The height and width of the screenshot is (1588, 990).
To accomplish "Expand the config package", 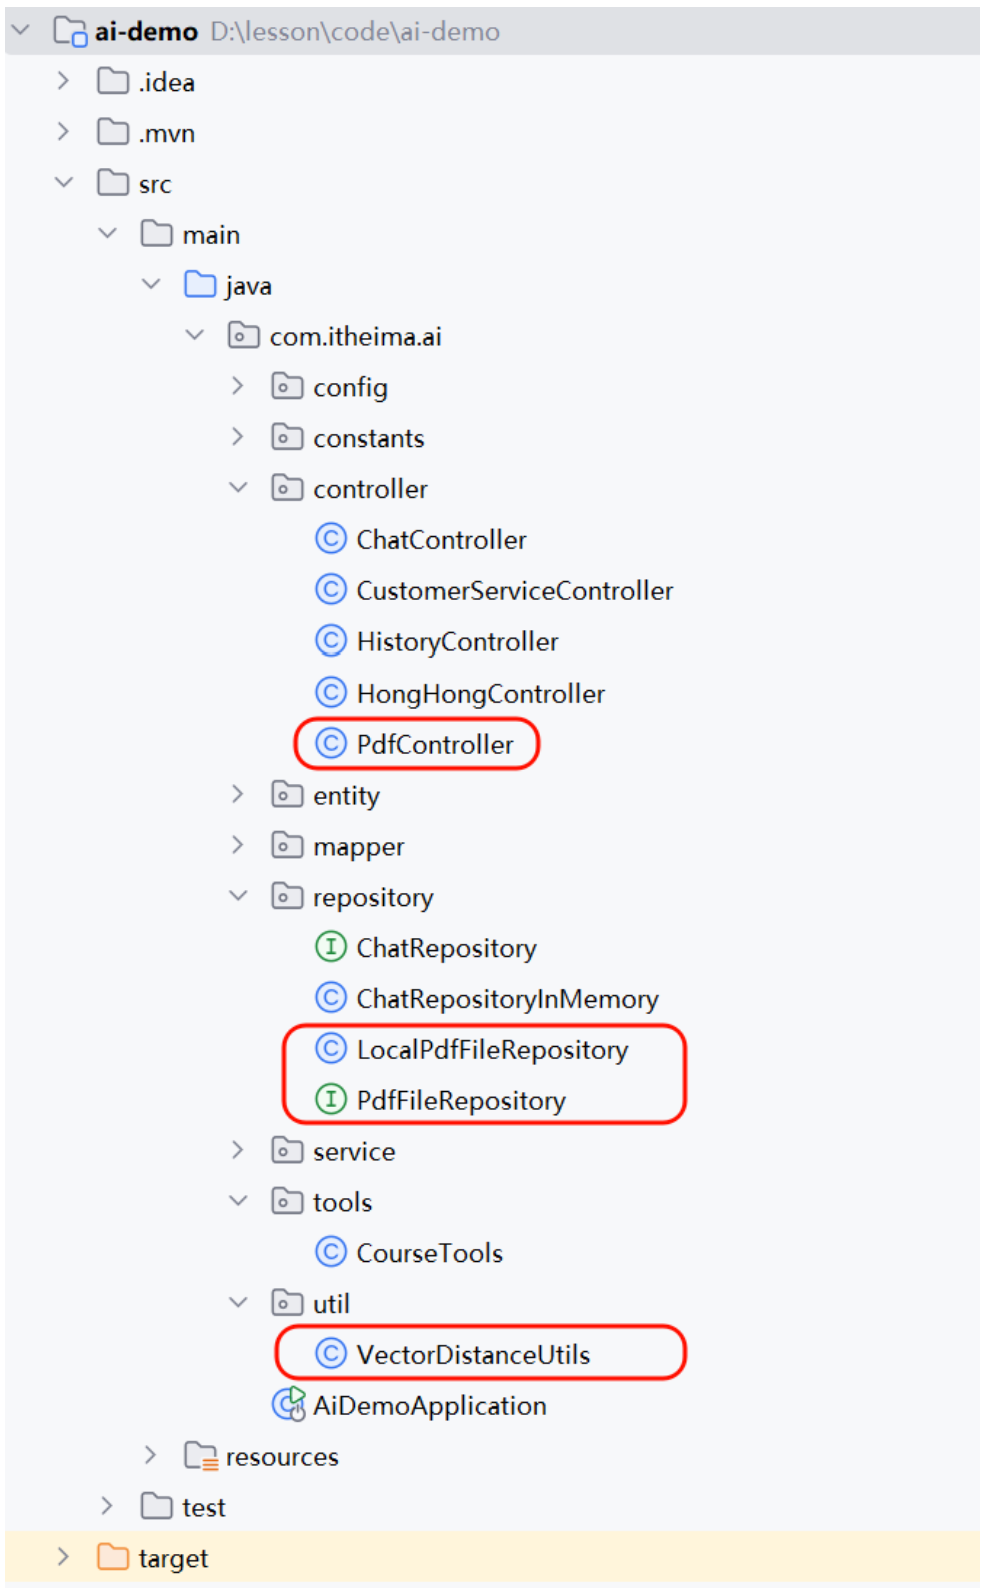I will (237, 386).
